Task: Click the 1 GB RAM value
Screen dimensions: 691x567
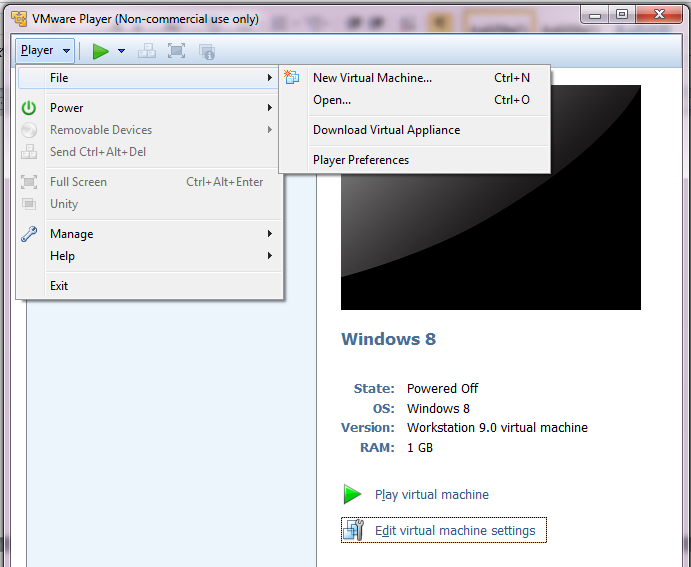Action: click(420, 448)
